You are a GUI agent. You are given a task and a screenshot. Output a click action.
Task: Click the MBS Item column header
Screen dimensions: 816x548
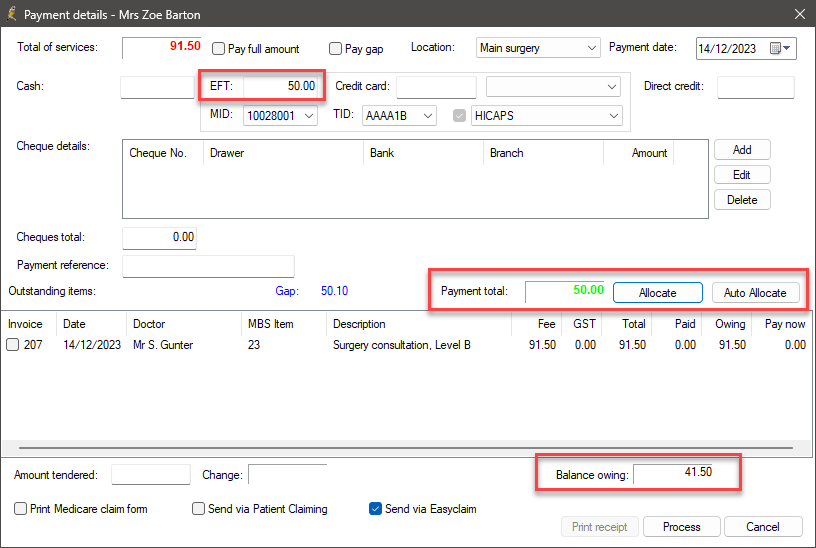coord(284,324)
